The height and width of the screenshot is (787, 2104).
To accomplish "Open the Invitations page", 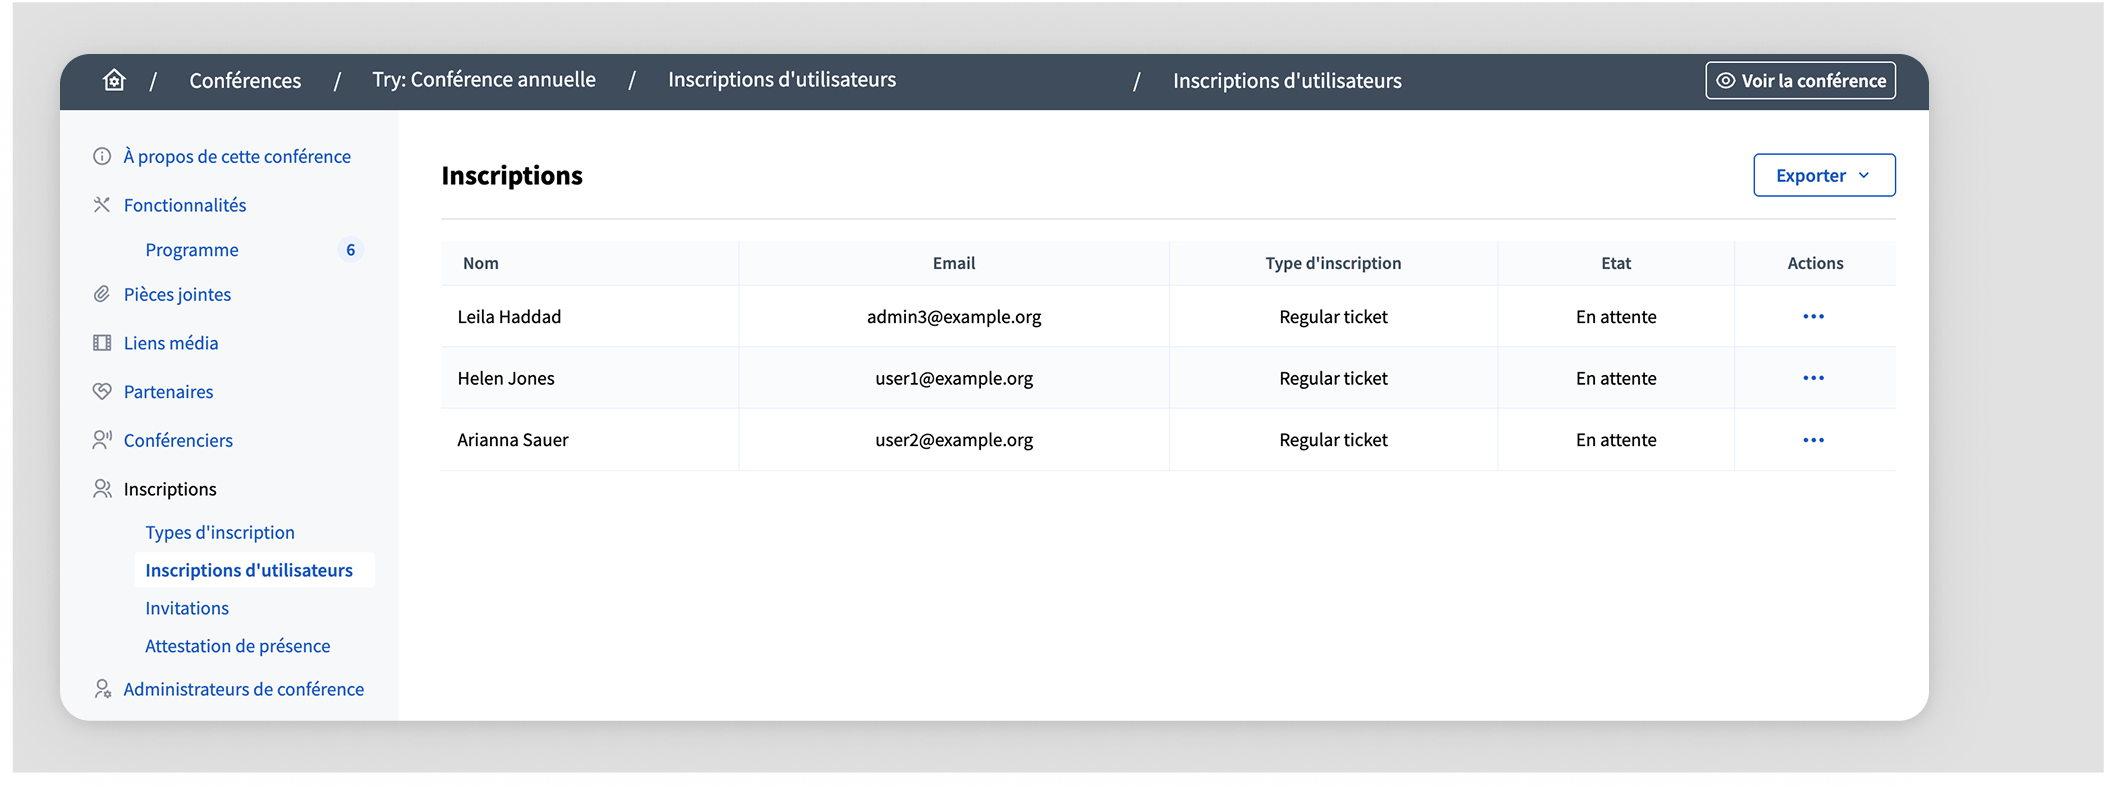I will (187, 608).
